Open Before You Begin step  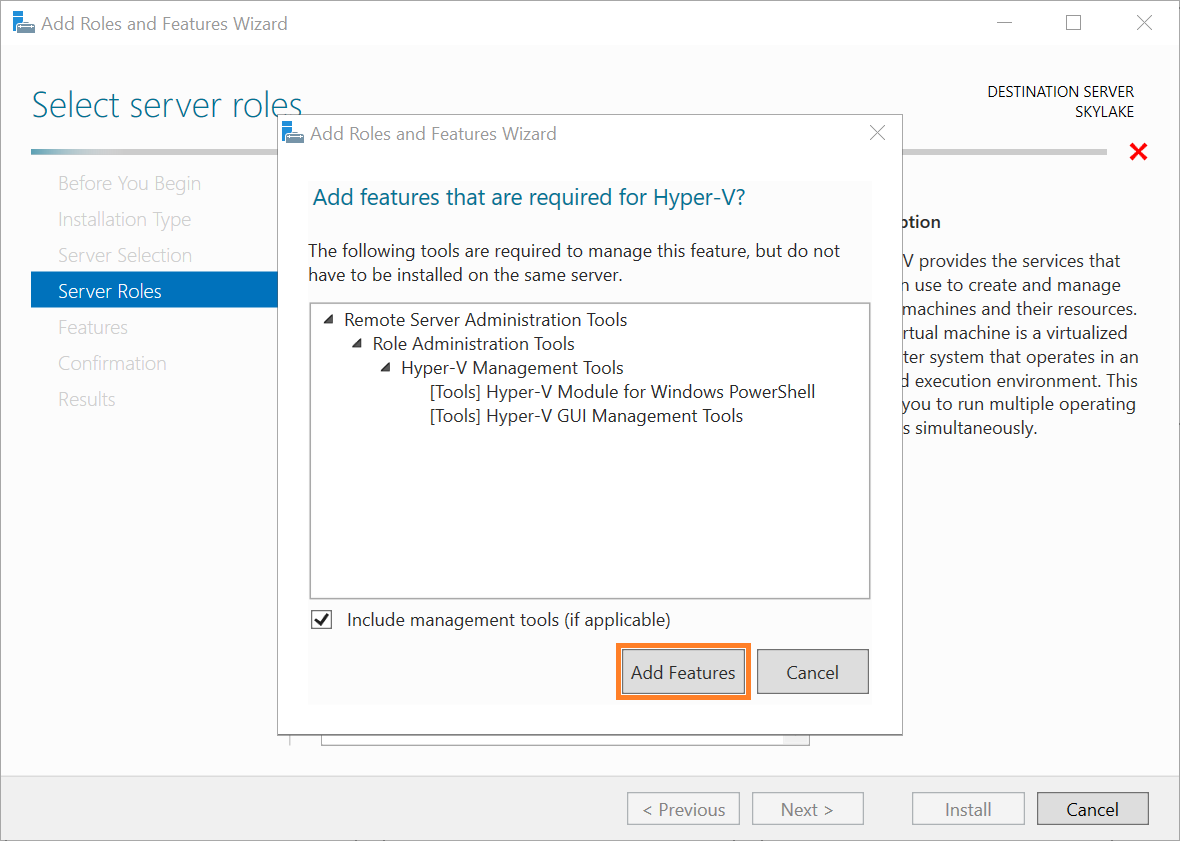(129, 184)
